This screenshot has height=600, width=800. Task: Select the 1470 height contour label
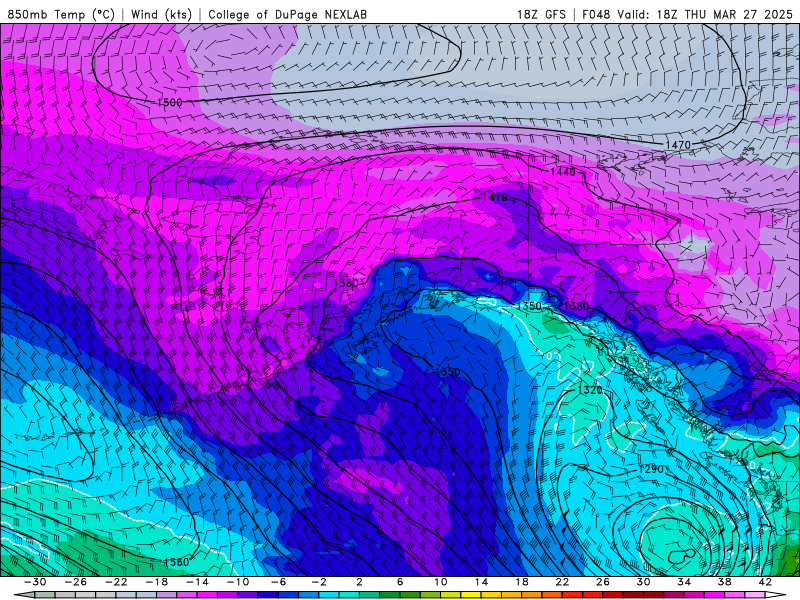click(678, 145)
